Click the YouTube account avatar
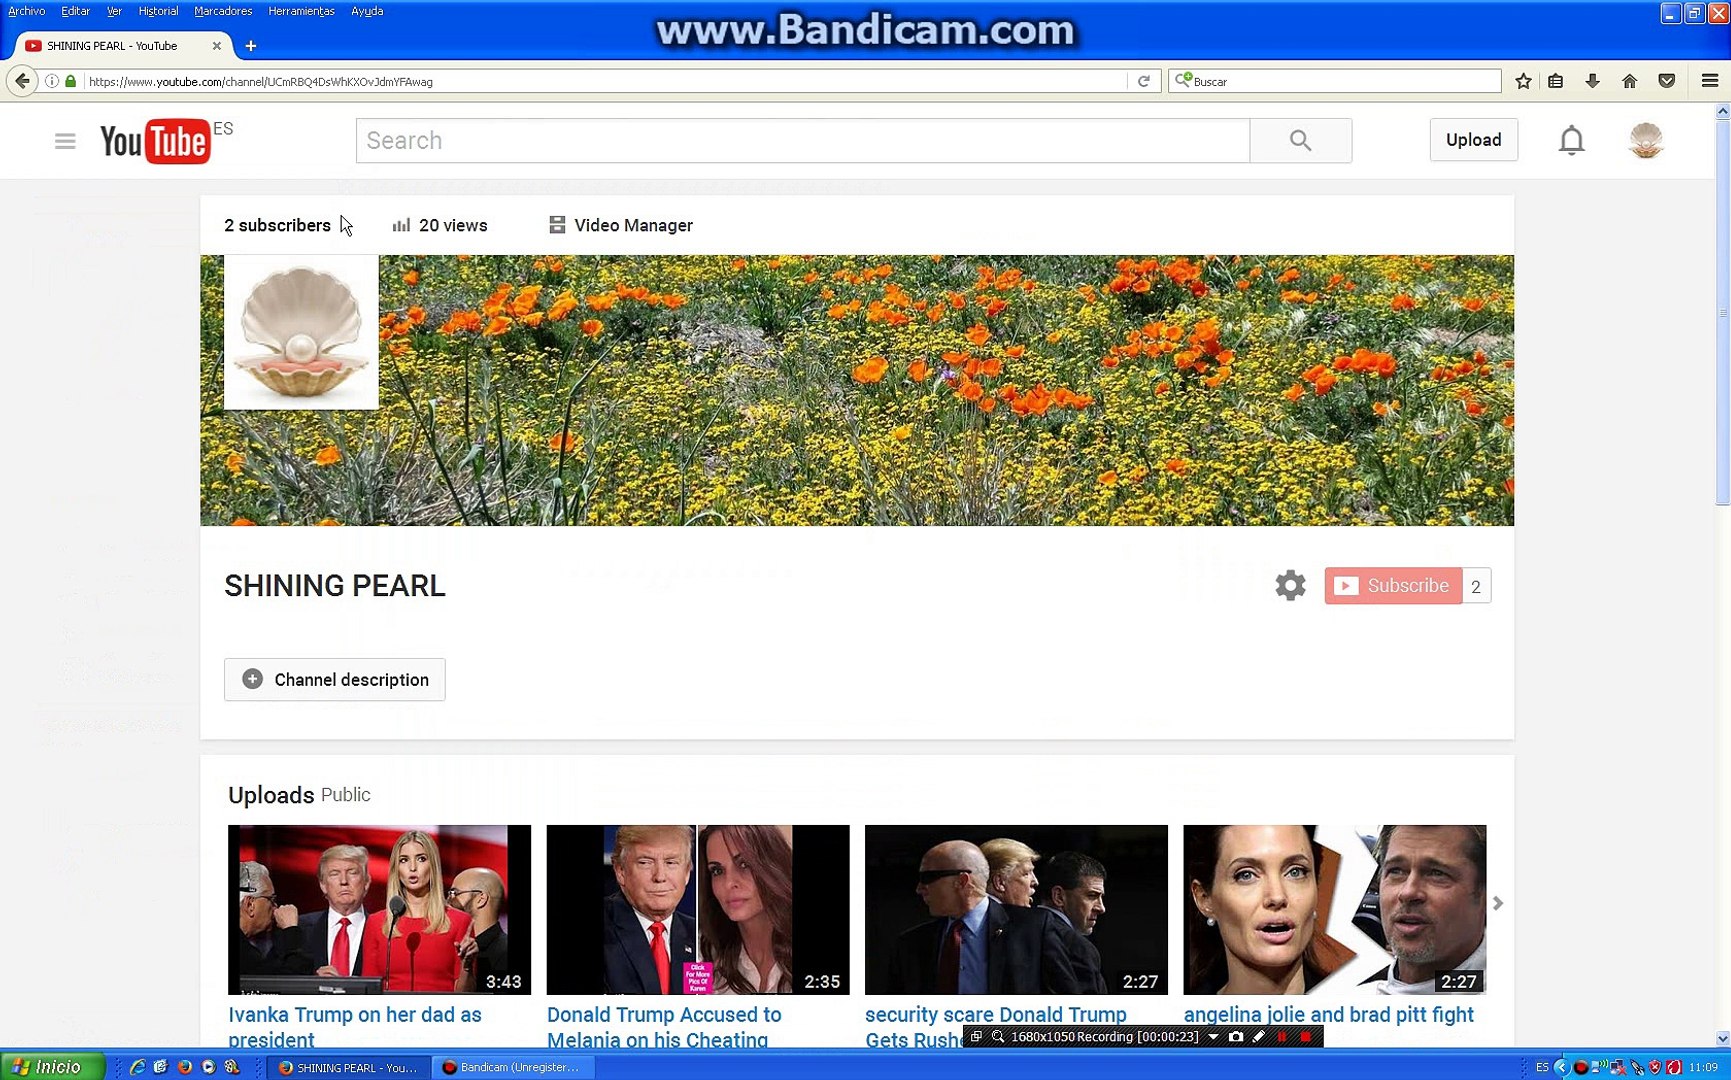 1645,140
